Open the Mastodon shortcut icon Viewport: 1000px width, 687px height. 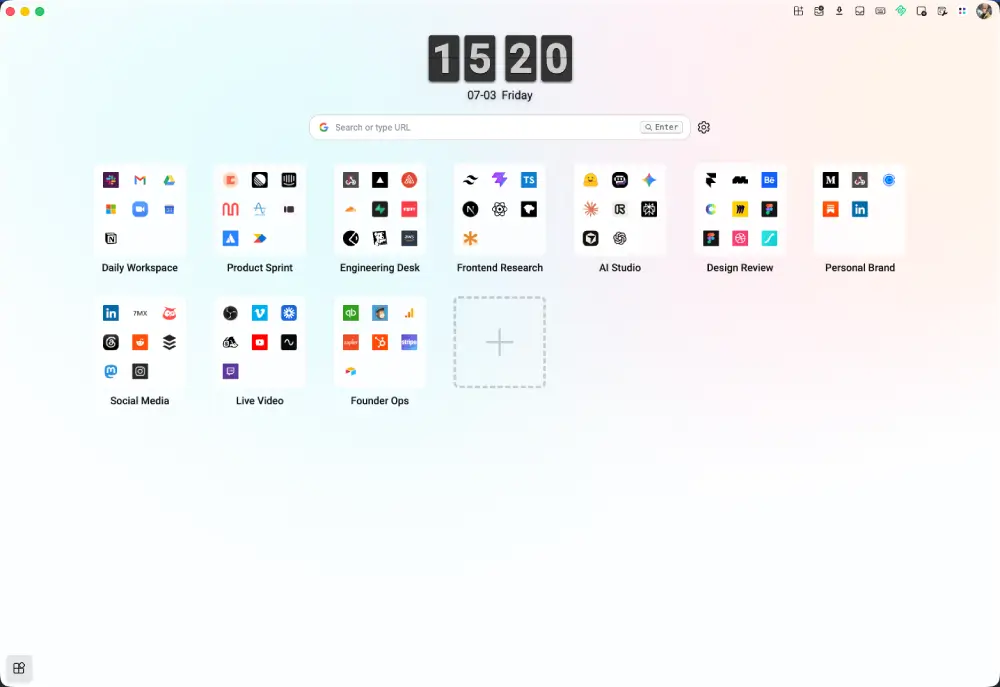(x=111, y=371)
